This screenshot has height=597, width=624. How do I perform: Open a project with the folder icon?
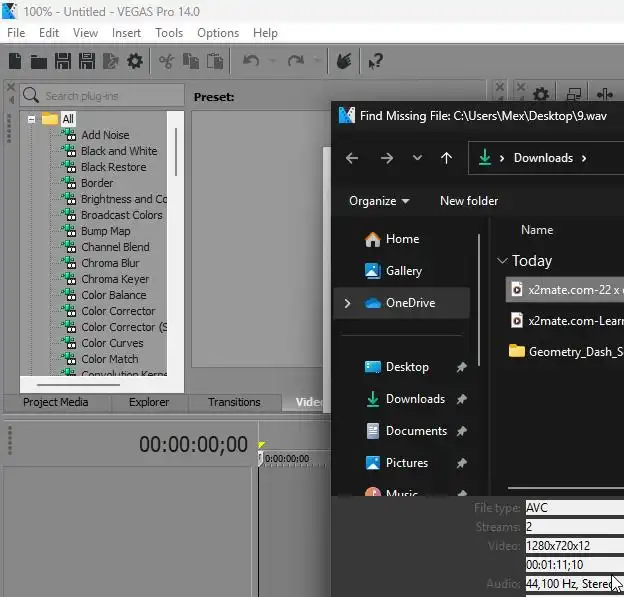[39, 62]
